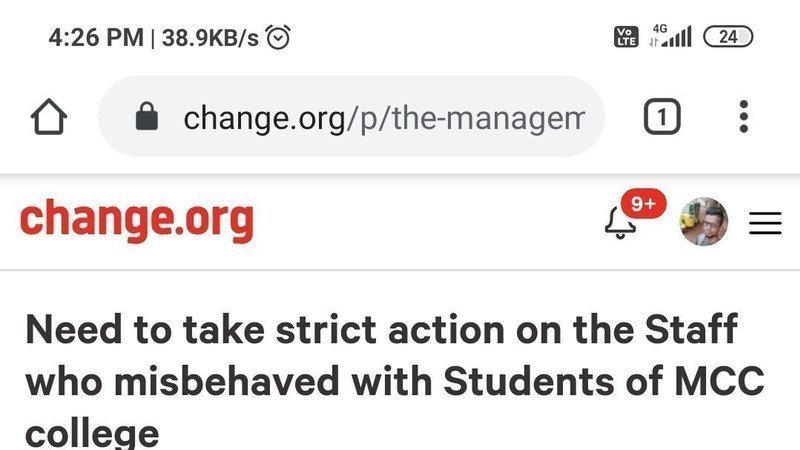Image resolution: width=800 pixels, height=450 pixels.
Task: Tap the battery icon showing 24
Action: click(x=728, y=37)
